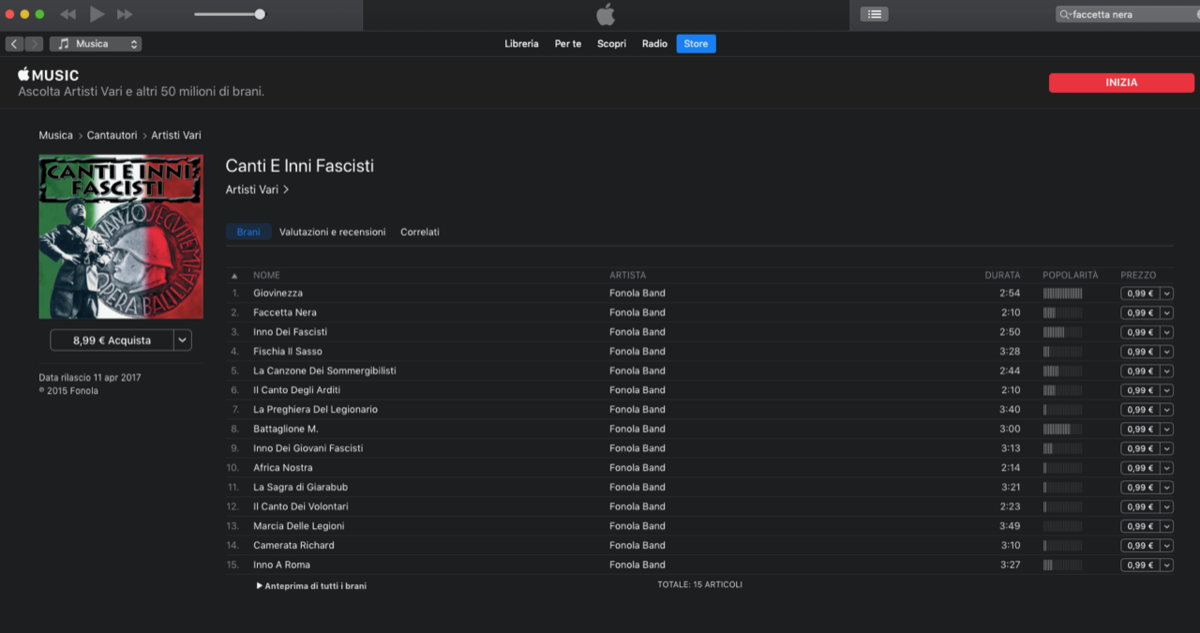The height and width of the screenshot is (633, 1200).
Task: Click the duration 3:49 of Marcia Delle Legioni
Action: tap(1010, 526)
